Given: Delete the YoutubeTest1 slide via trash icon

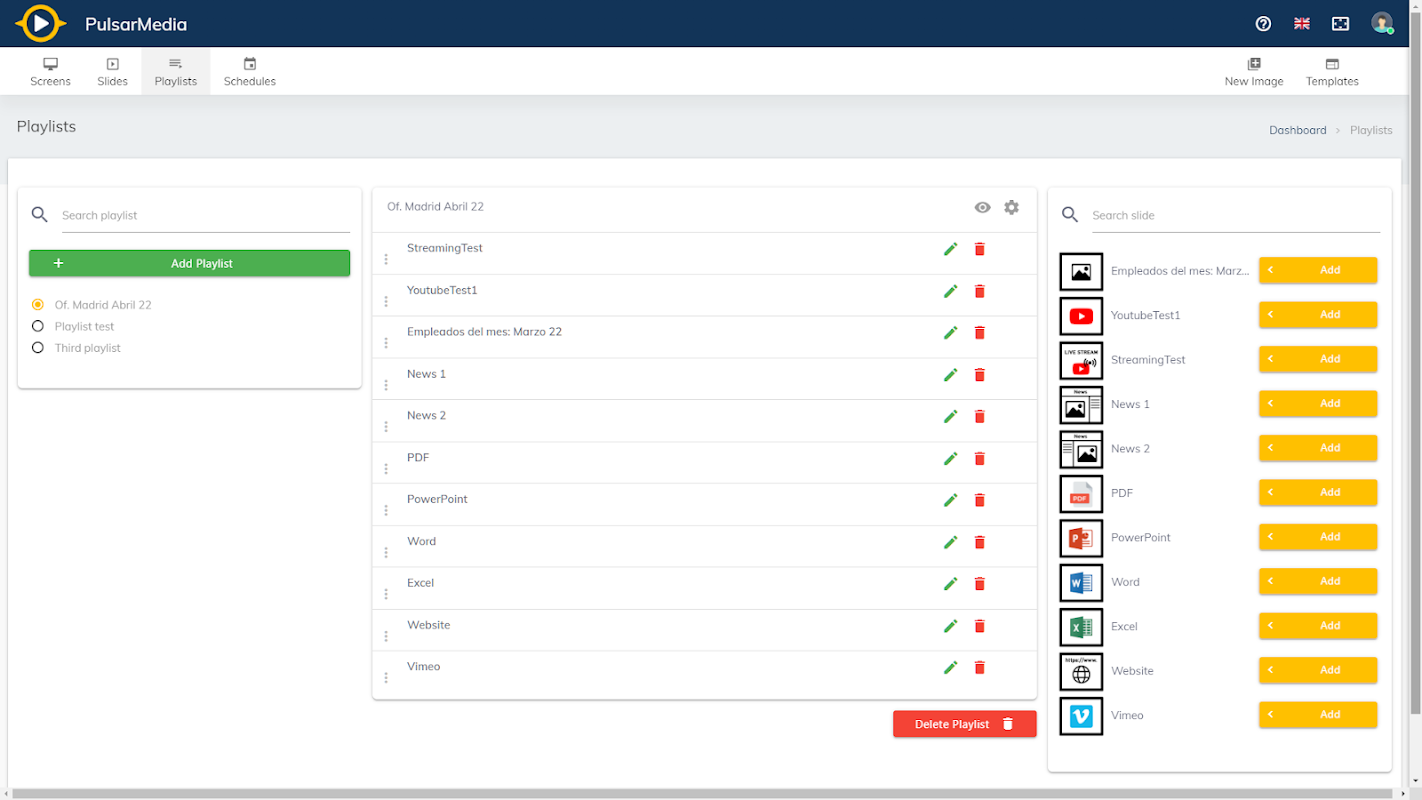Looking at the screenshot, I should pos(979,291).
